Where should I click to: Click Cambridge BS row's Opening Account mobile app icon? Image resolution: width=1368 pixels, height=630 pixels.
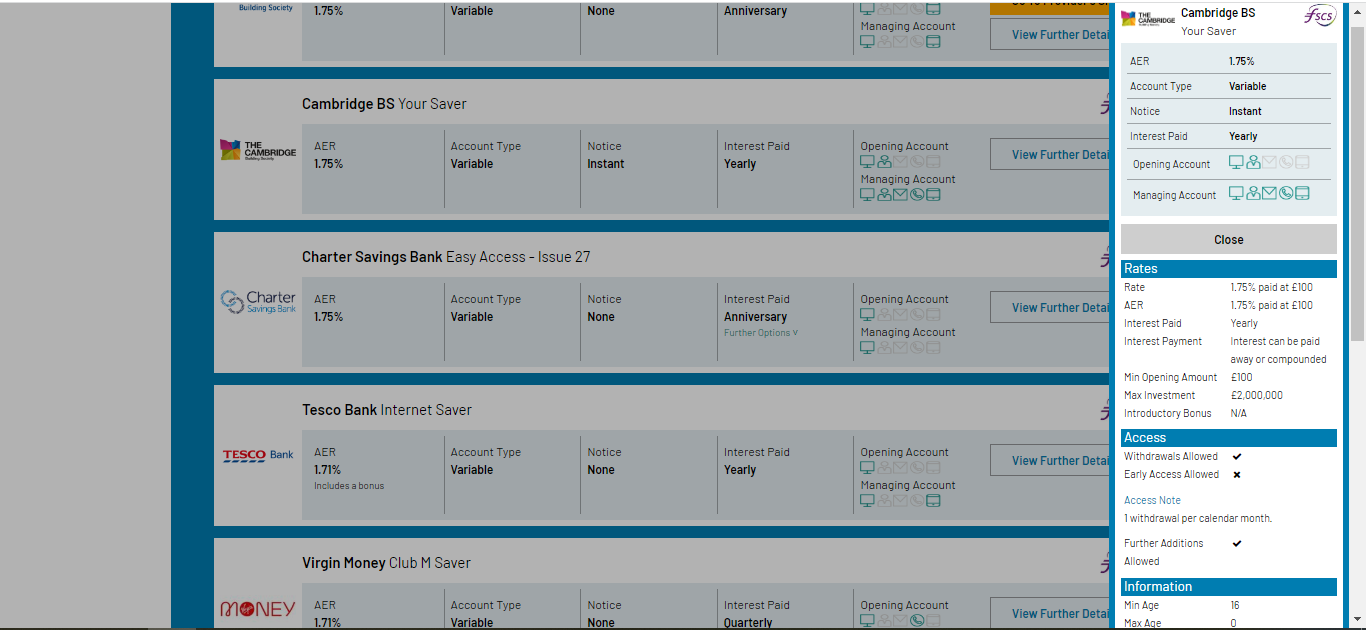(933, 161)
